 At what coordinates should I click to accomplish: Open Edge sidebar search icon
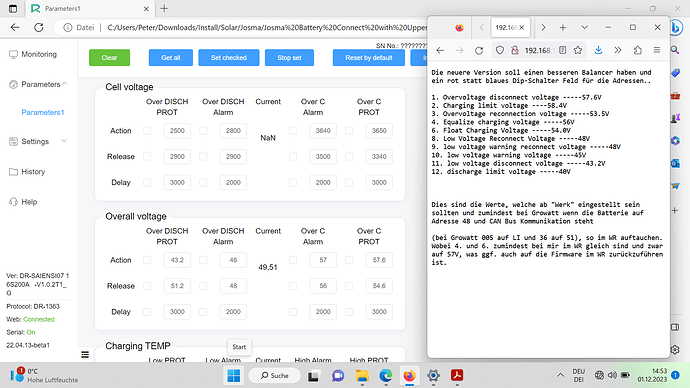(x=675, y=50)
